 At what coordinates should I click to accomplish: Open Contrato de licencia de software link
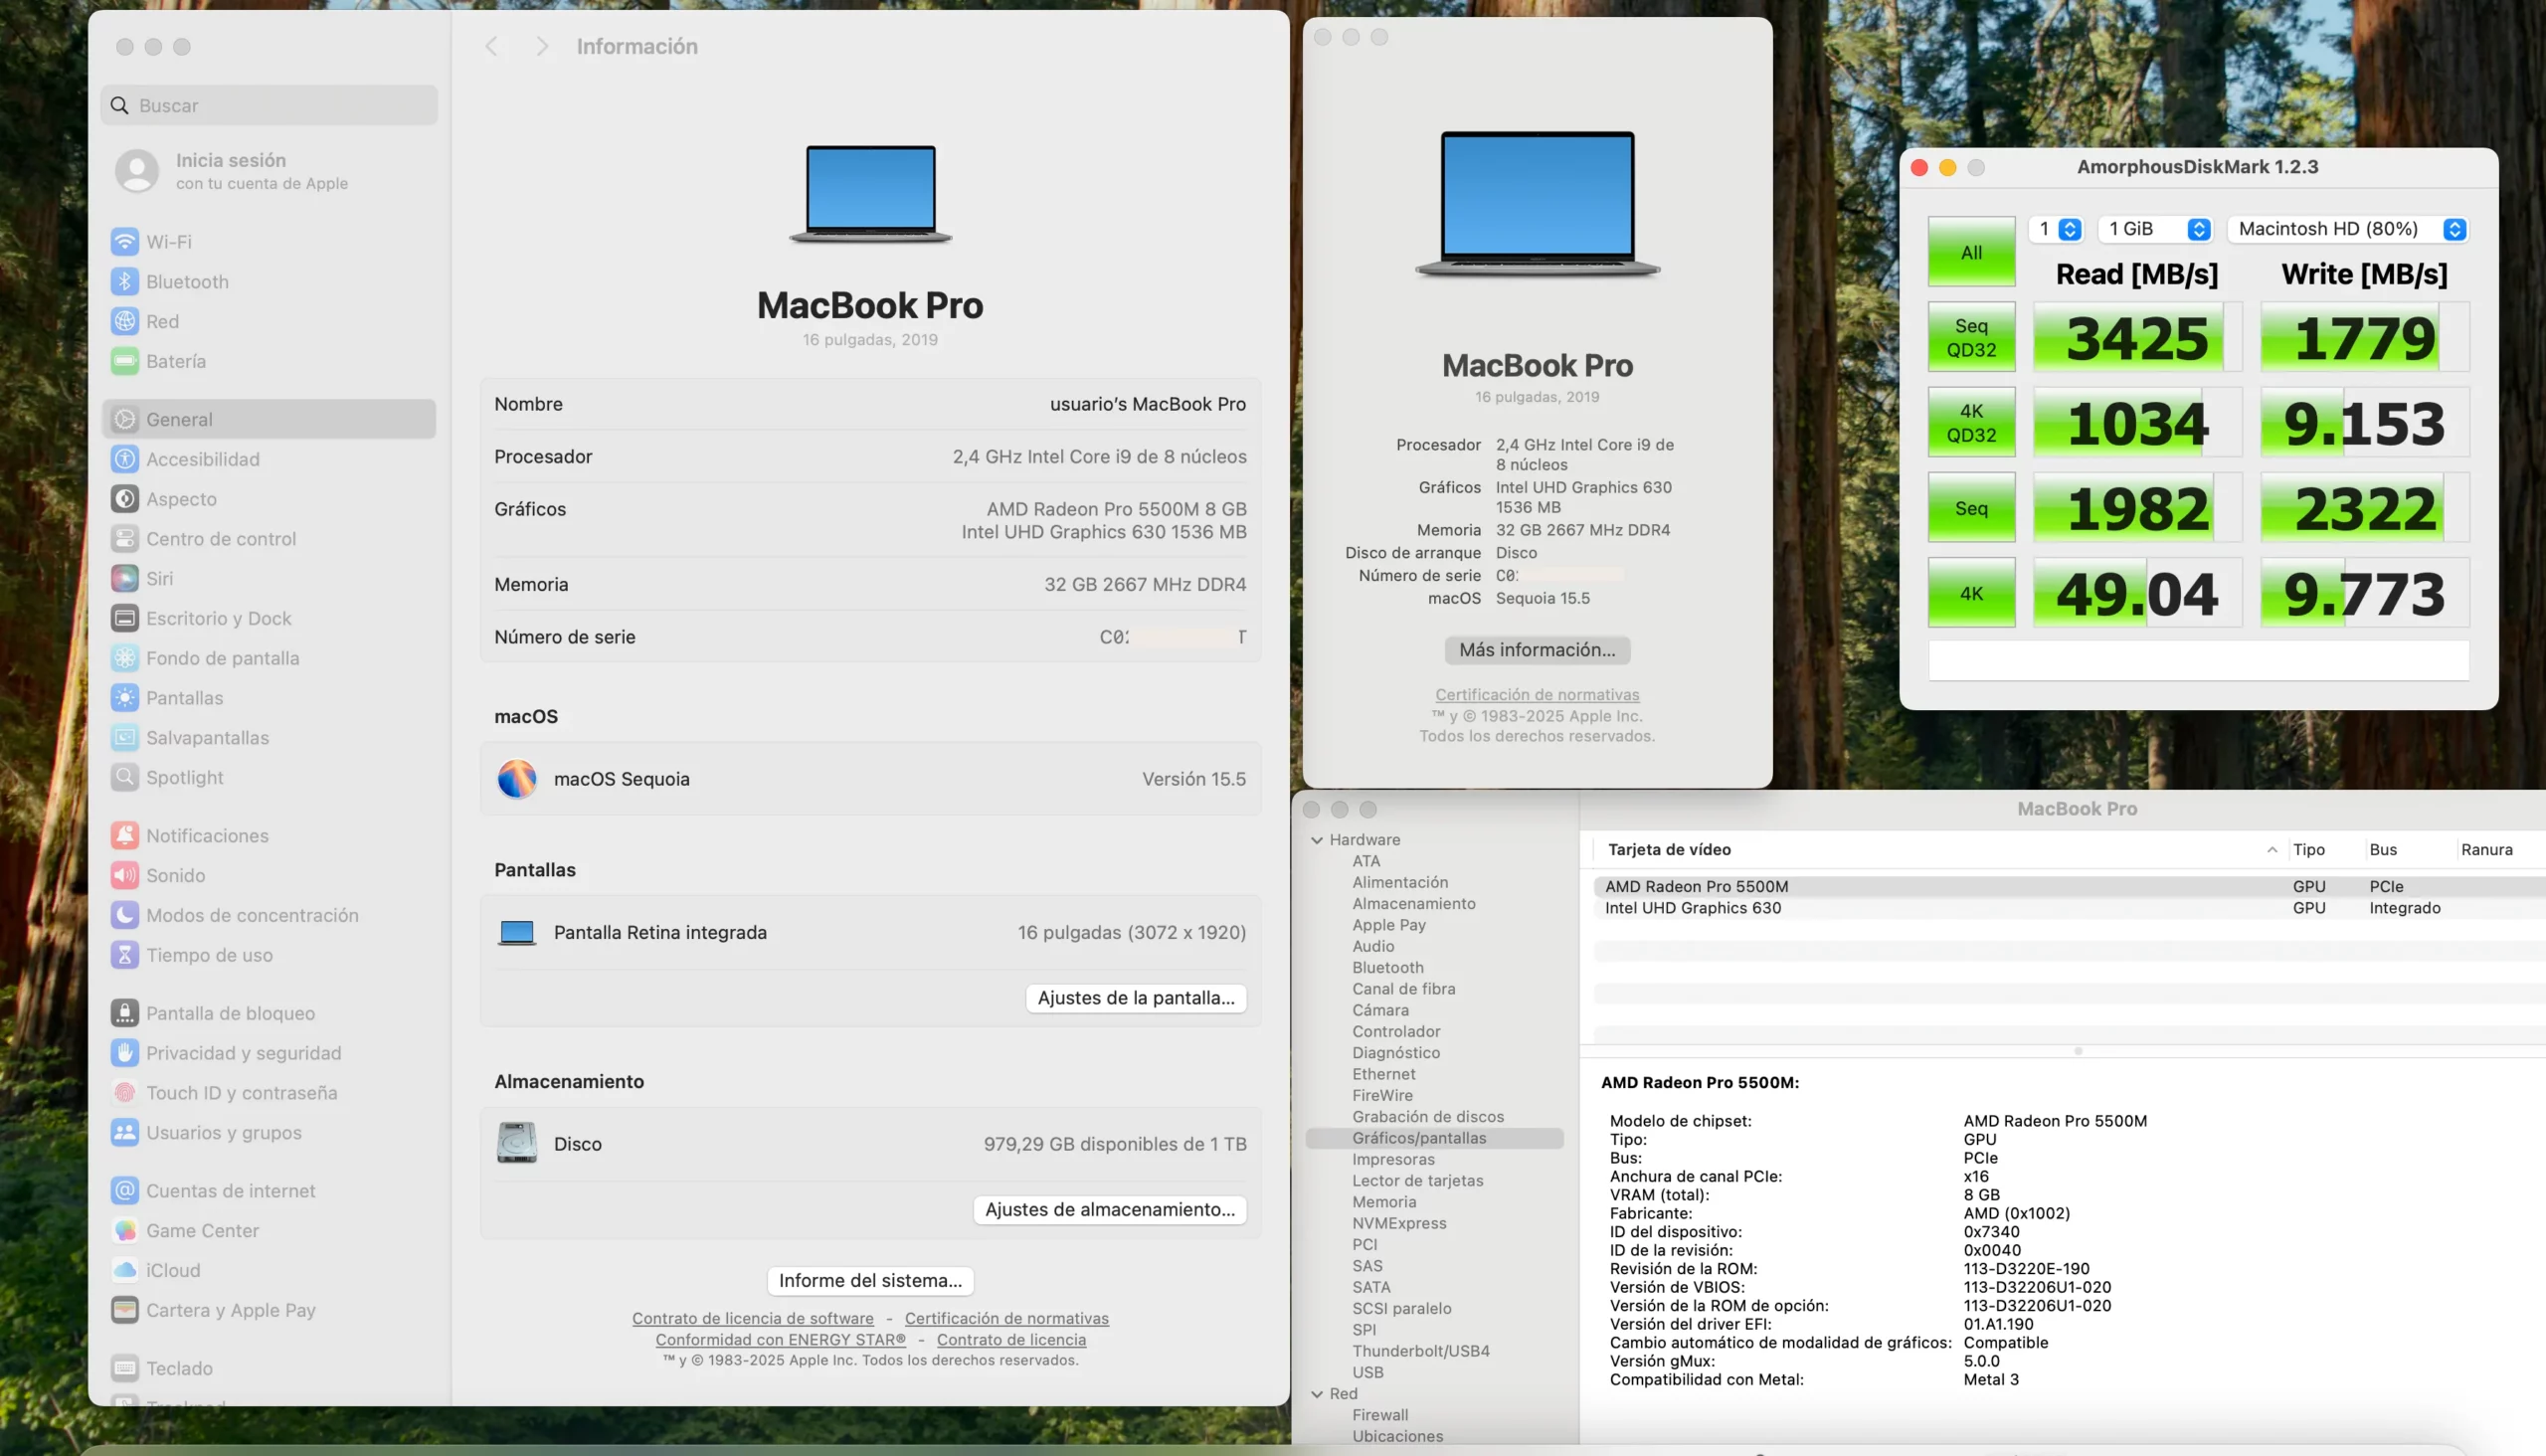753,1319
